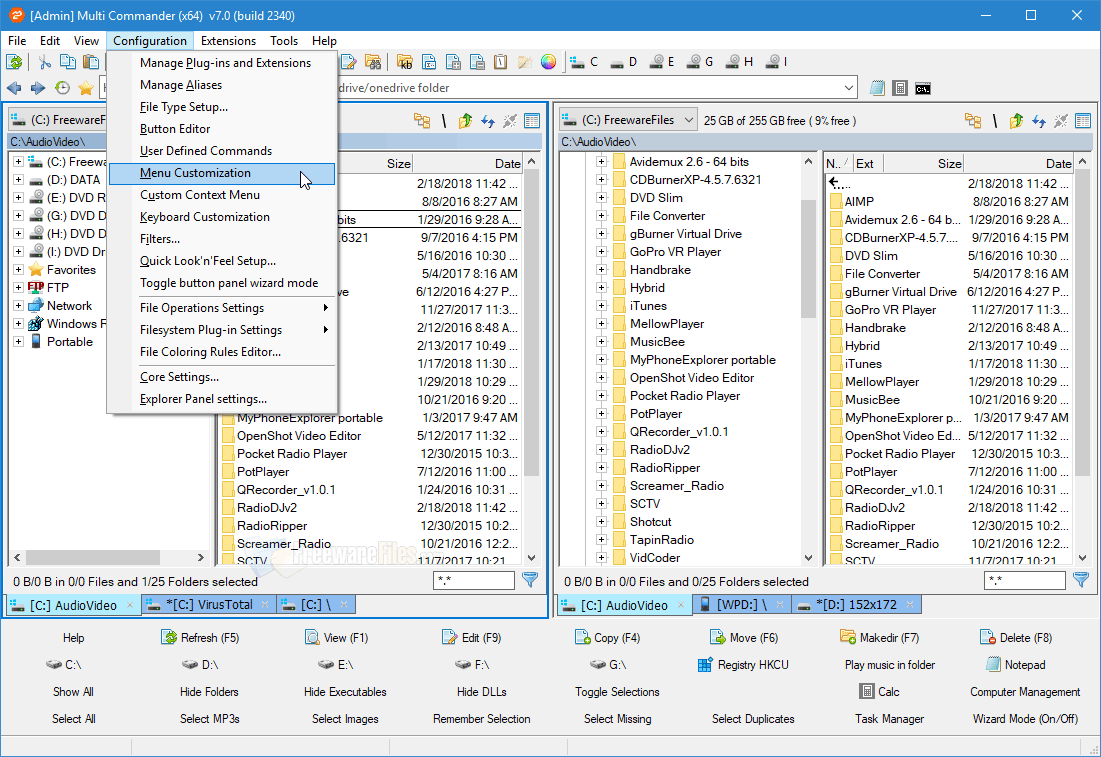The width and height of the screenshot is (1101, 757).
Task: Click the Copy (F4) button
Action: tap(607, 637)
